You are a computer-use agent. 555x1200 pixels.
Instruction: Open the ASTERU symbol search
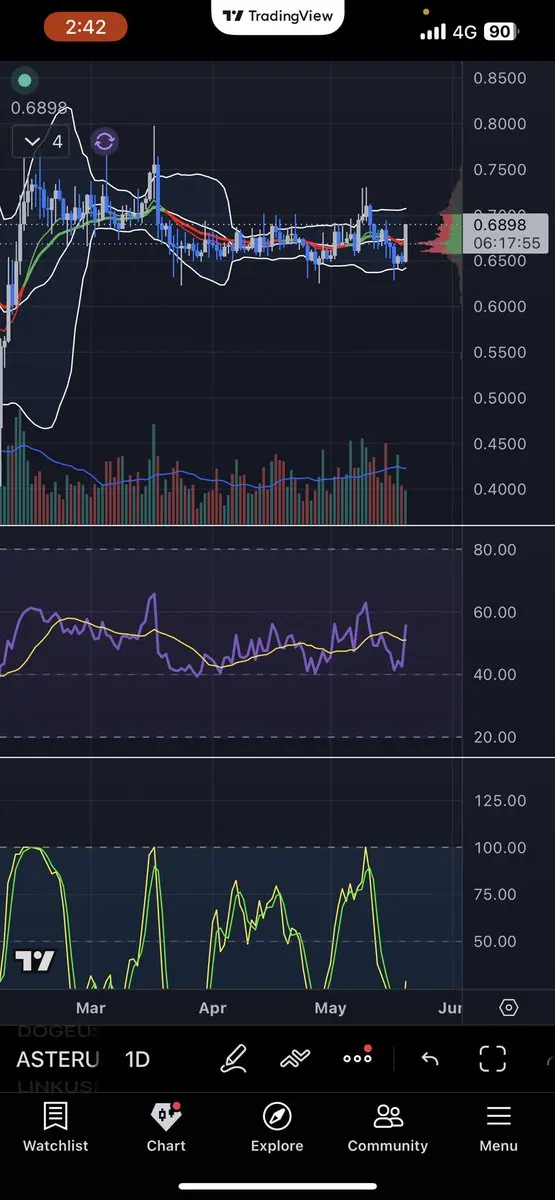(x=57, y=1060)
